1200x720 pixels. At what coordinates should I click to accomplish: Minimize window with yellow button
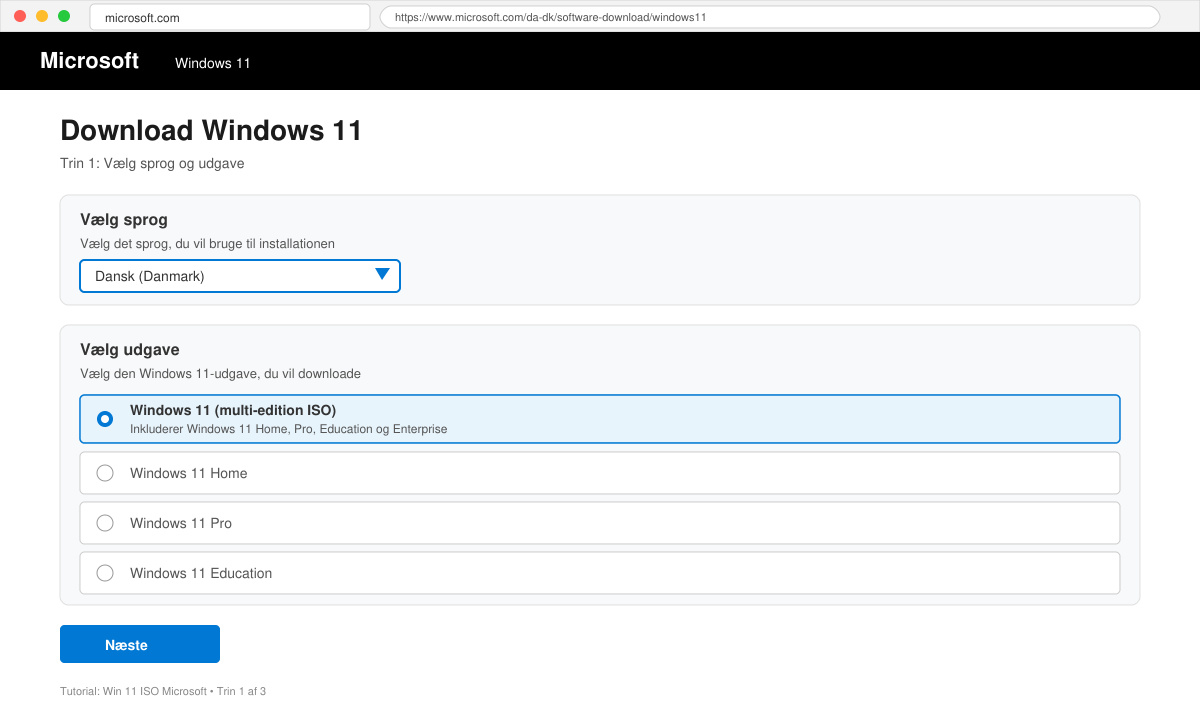tap(42, 16)
